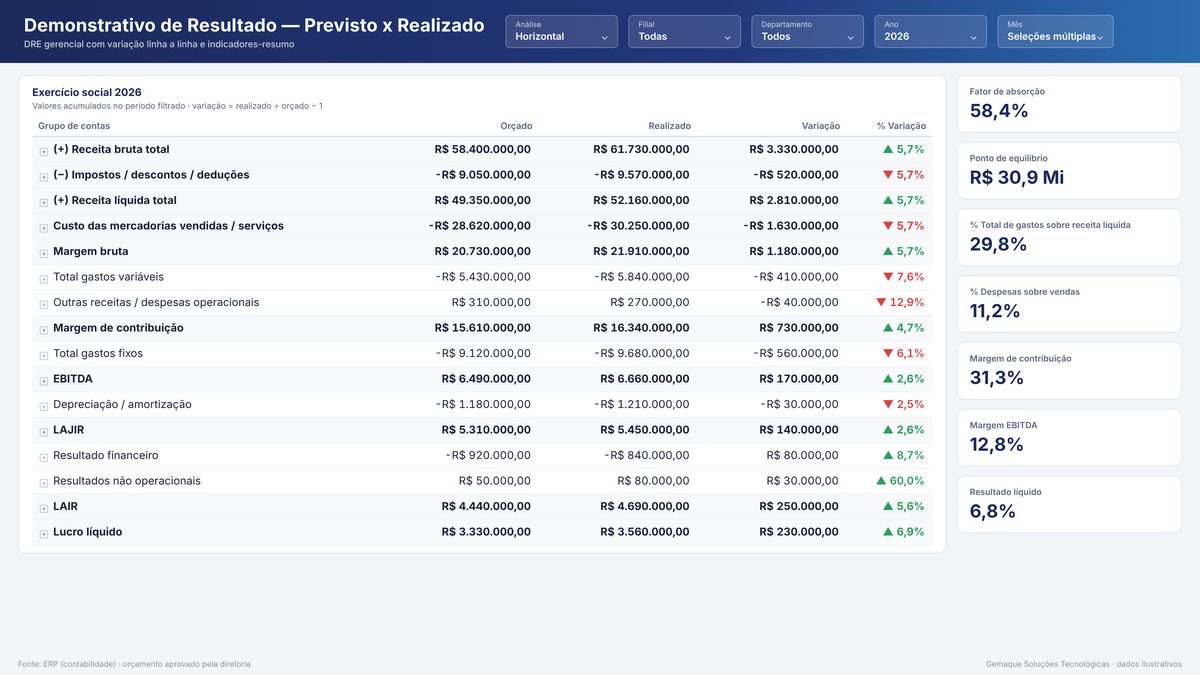Screen dimensions: 1200x675
Task: Expand Custo das mercadorias vendidas row
Action: tap(44, 228)
